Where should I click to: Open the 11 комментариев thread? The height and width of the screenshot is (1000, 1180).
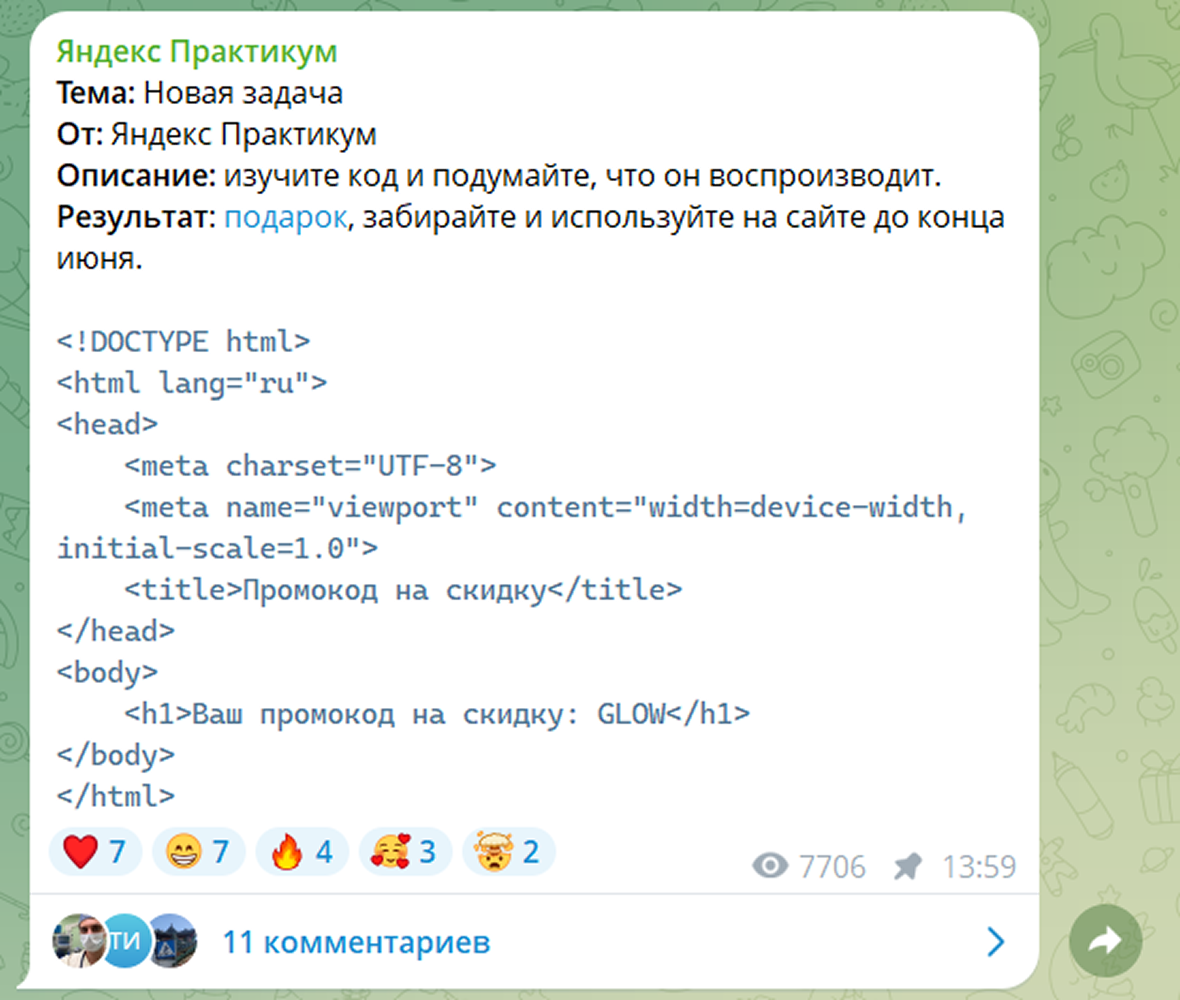coord(357,942)
